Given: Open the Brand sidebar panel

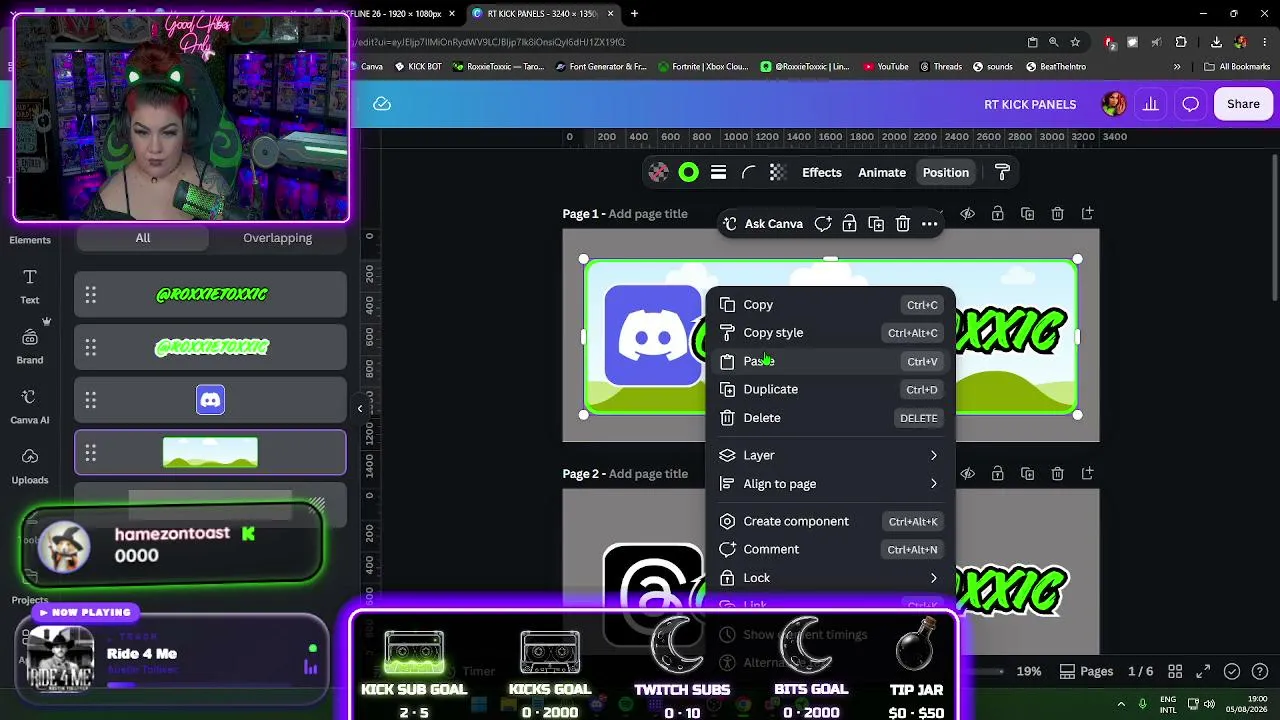Looking at the screenshot, I should (x=30, y=346).
